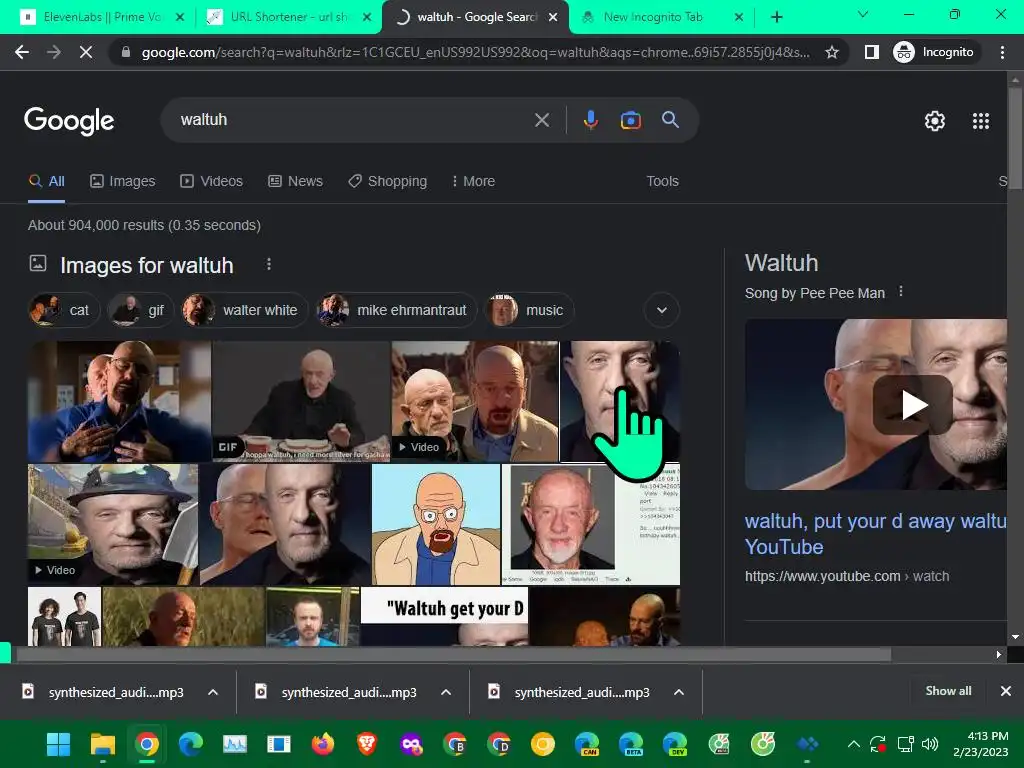
Task: Close the waltuh Google Search tab
Action: [x=552, y=17]
